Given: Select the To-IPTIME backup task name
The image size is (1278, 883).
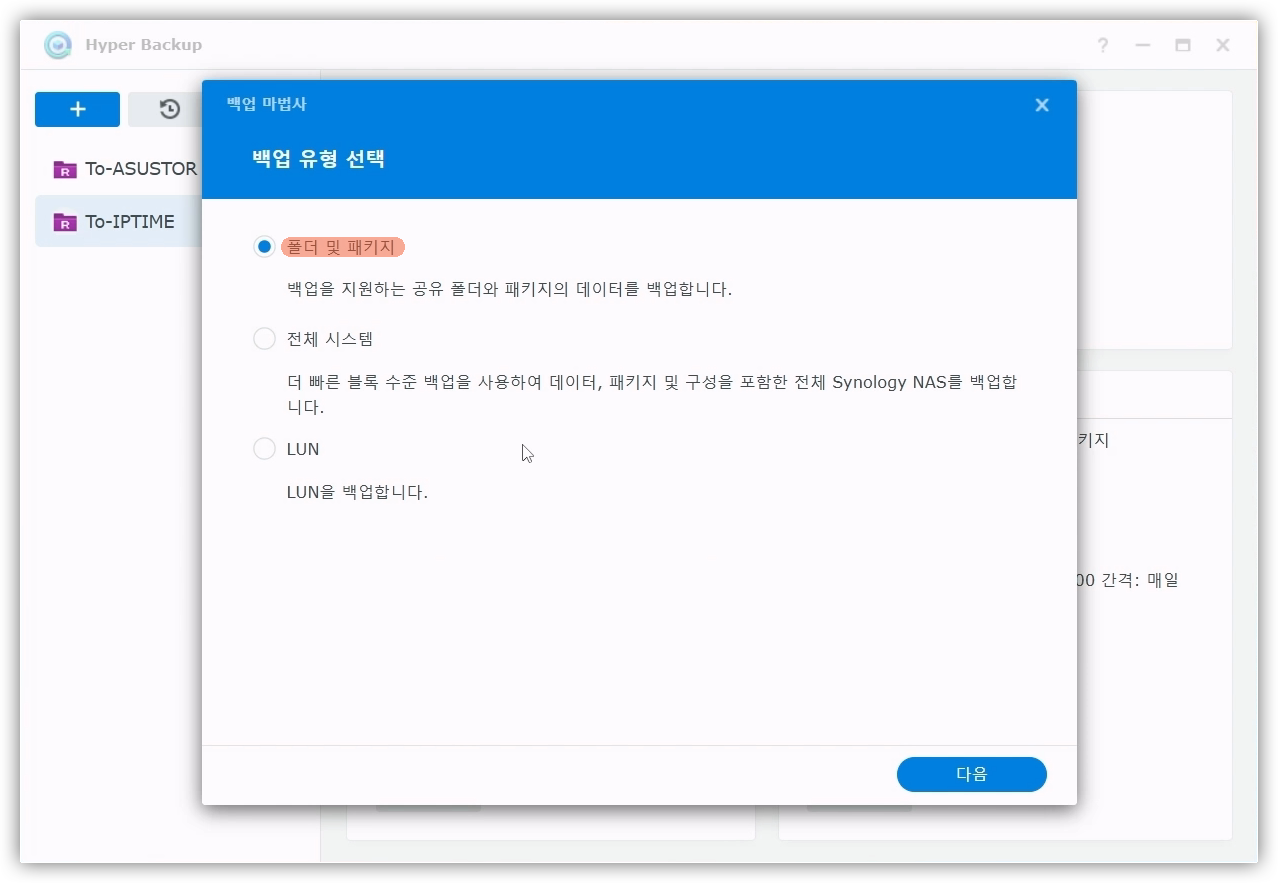Looking at the screenshot, I should click(x=130, y=222).
